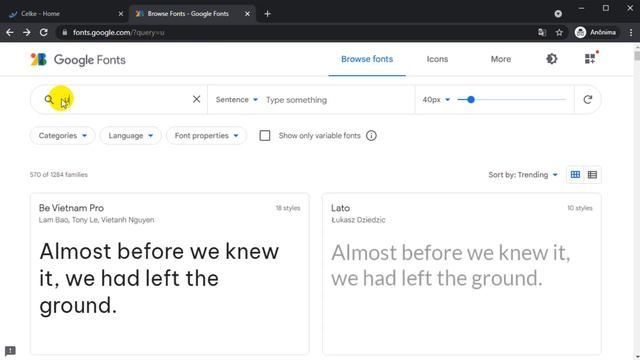
Task: Click the Type something preview field
Action: pyautogui.click(x=338, y=100)
